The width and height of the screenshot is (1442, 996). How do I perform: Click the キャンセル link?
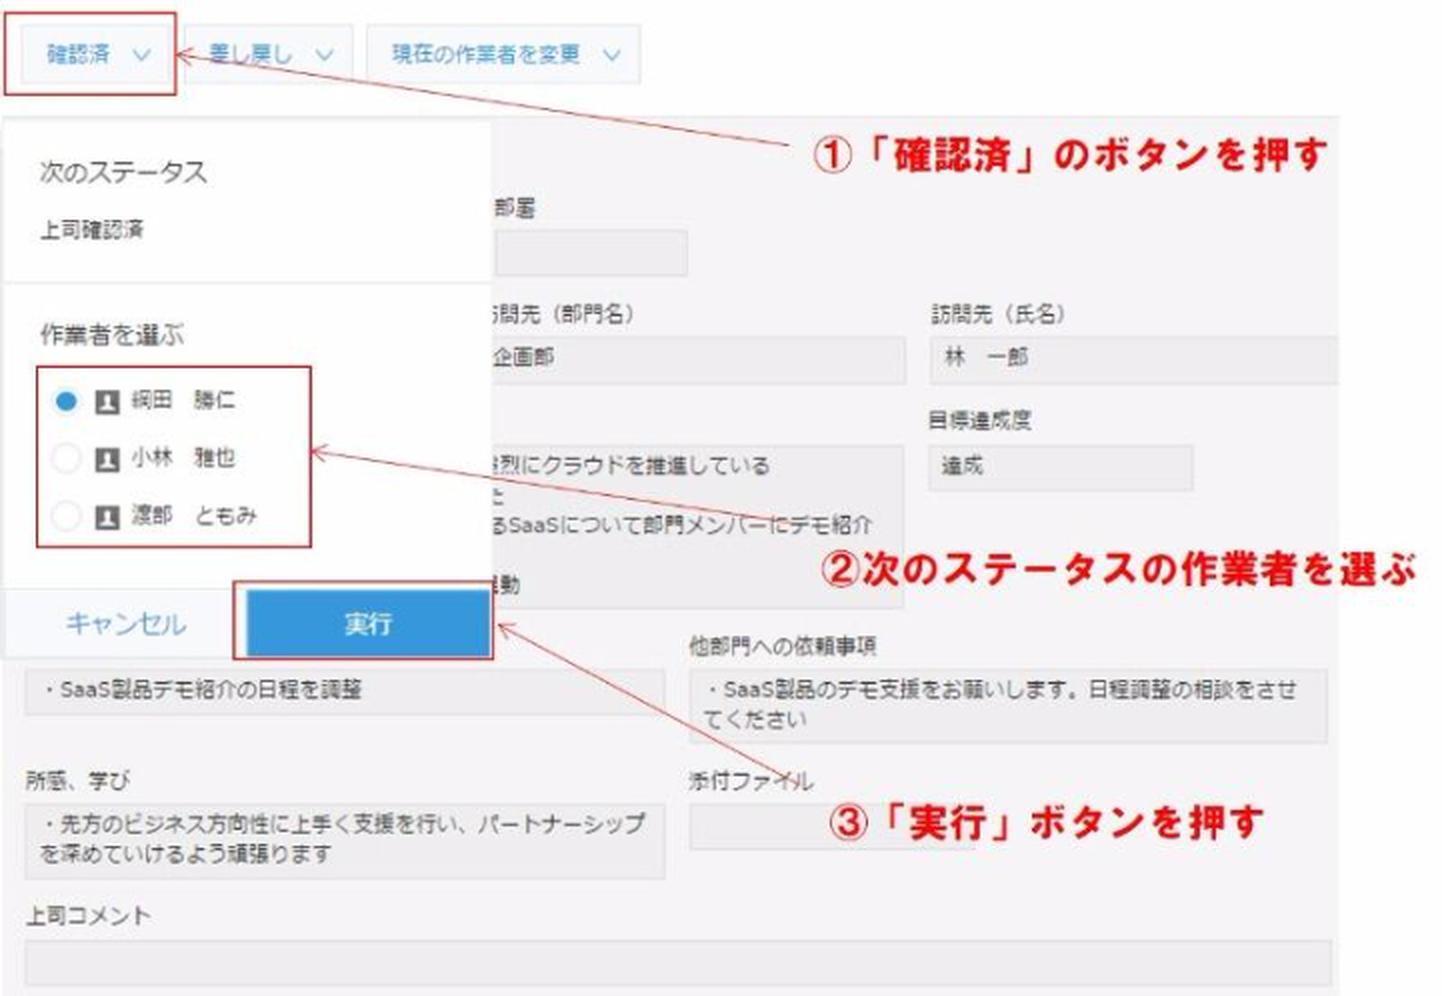coord(125,624)
